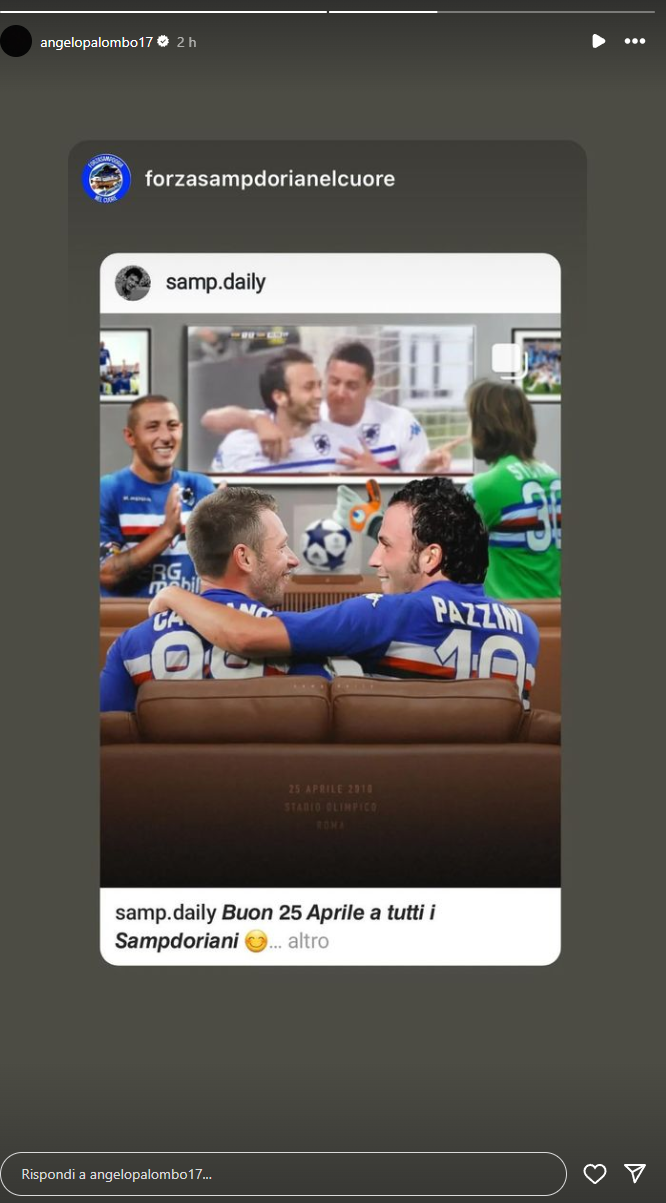Tap the multi-image carousel icon on post
This screenshot has width=666, height=1203.
[x=509, y=361]
